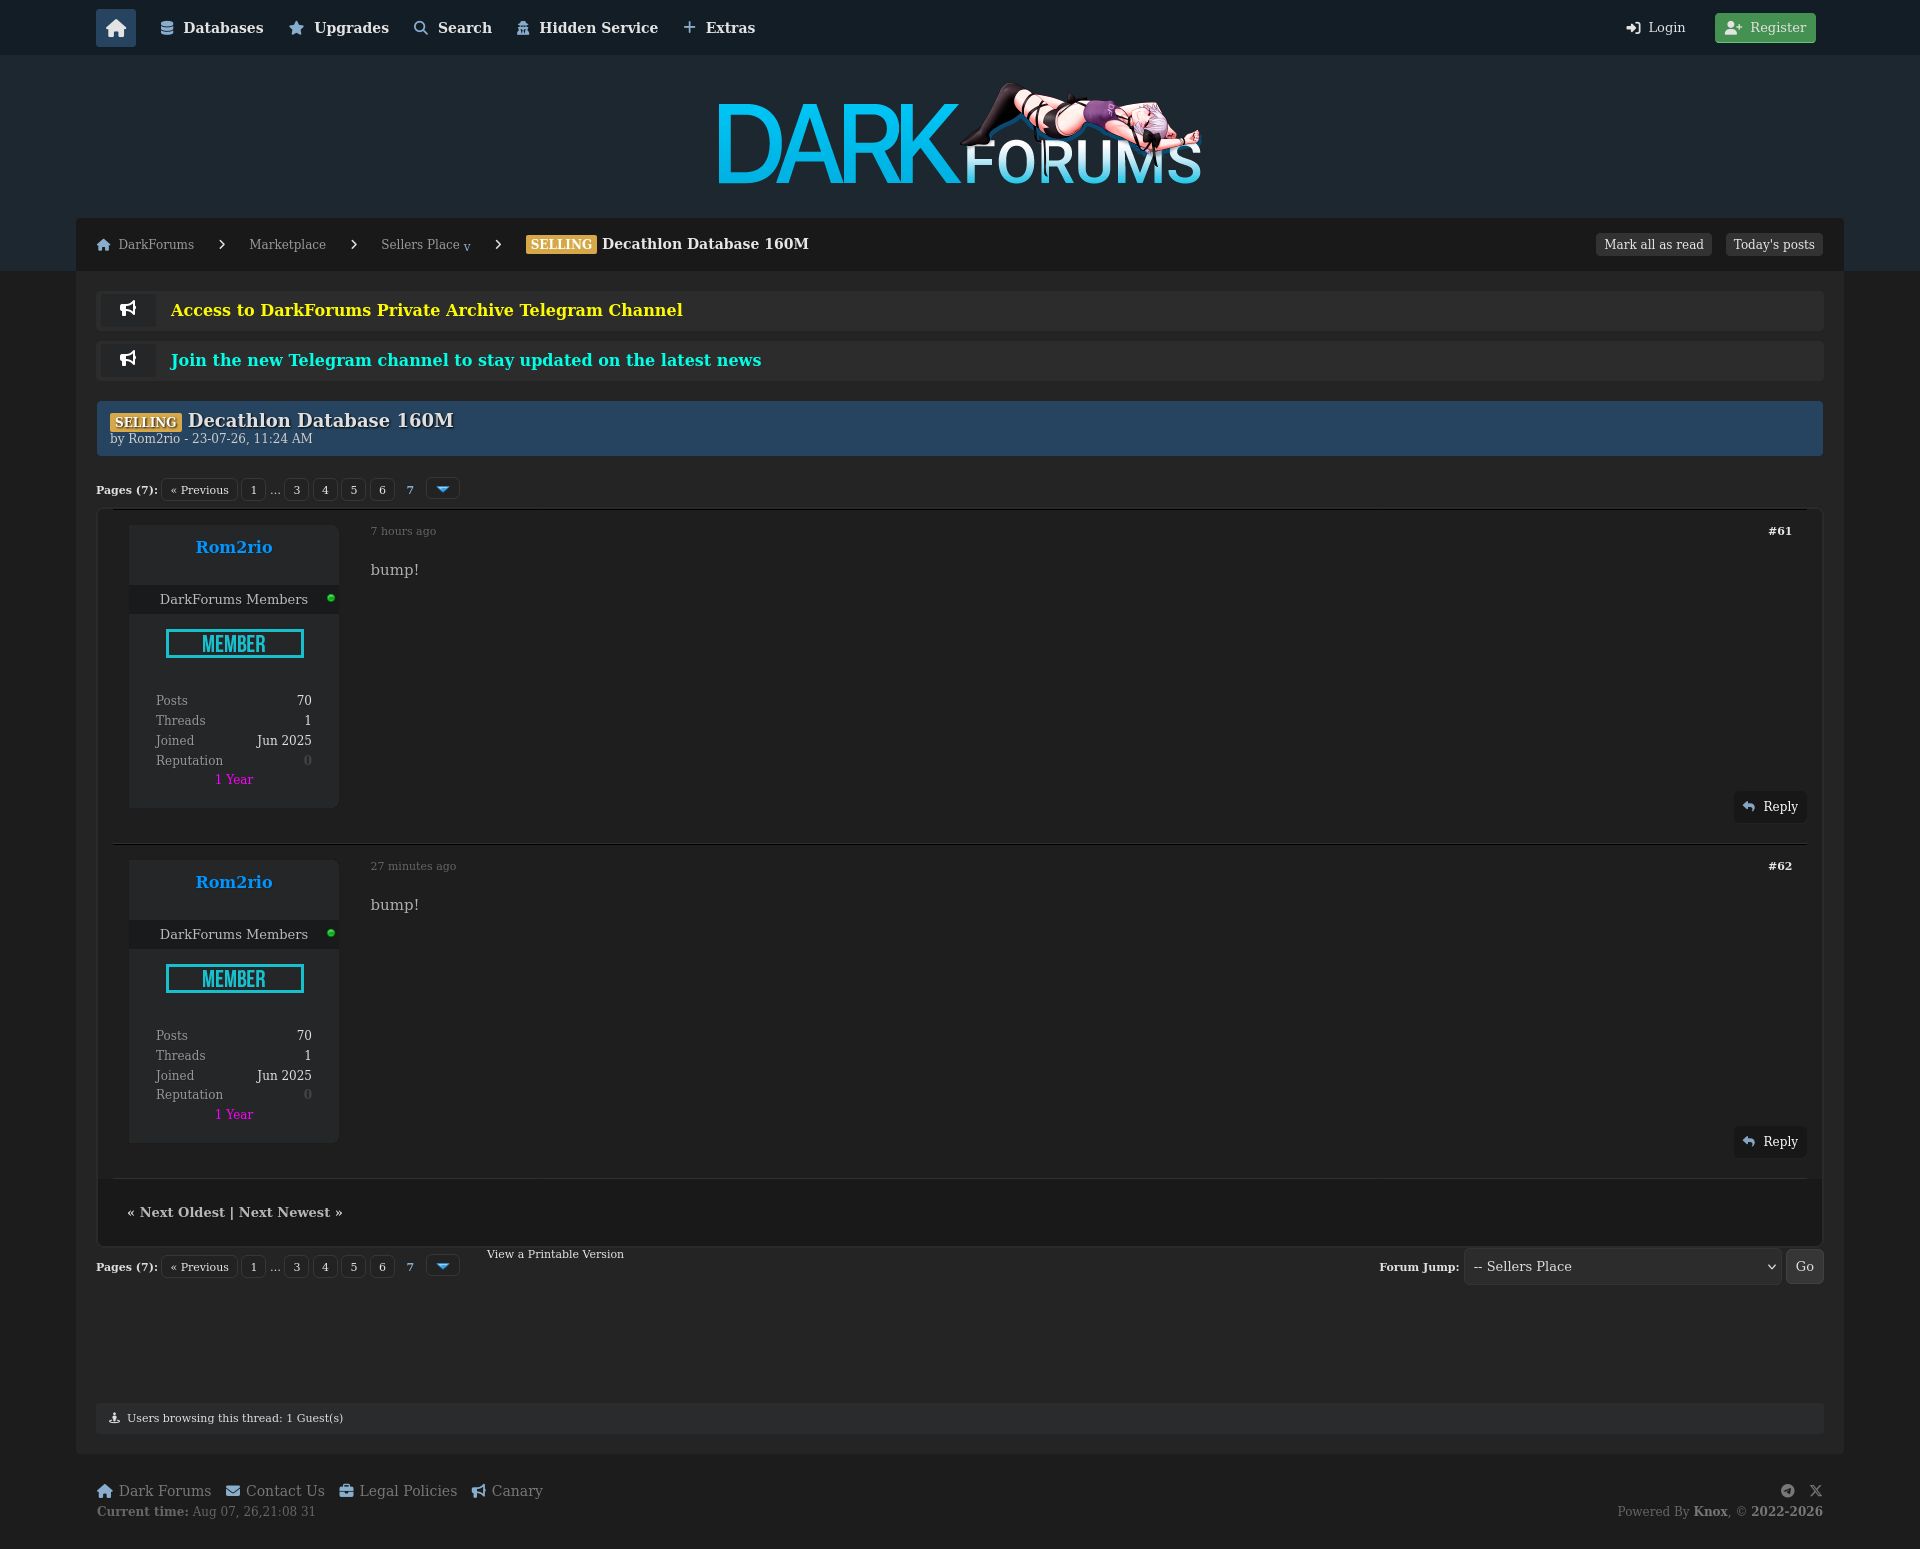Image resolution: width=1920 pixels, height=1549 pixels.
Task: Click Today's posts button
Action: (x=1774, y=245)
